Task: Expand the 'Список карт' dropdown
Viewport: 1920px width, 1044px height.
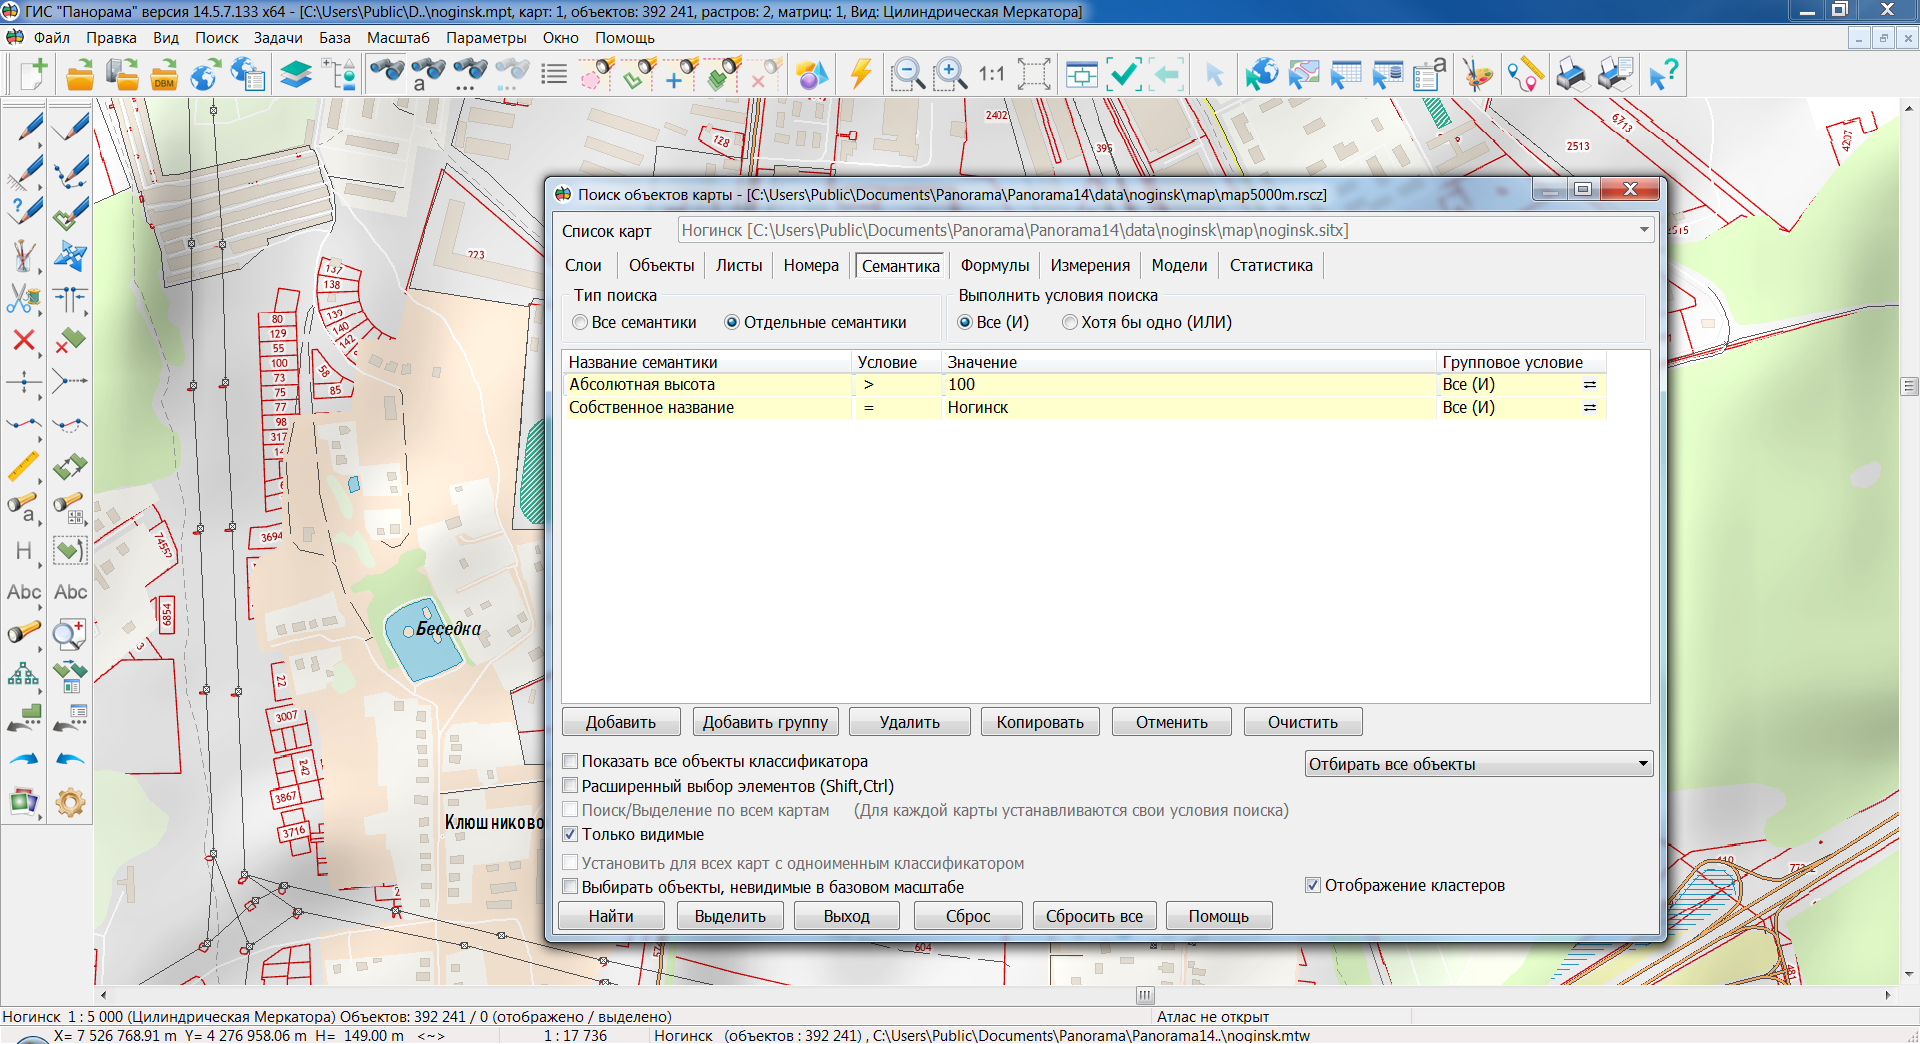Action: coord(1643,231)
